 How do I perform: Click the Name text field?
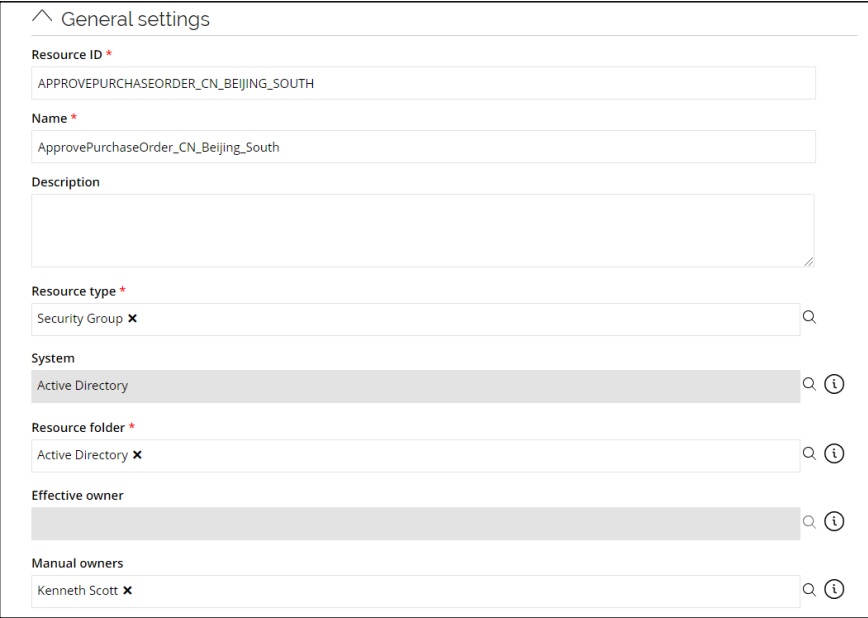click(x=423, y=147)
